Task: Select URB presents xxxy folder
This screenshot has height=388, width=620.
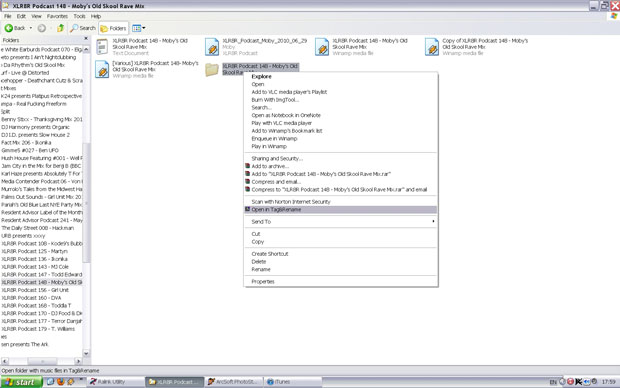Action: (x=23, y=236)
